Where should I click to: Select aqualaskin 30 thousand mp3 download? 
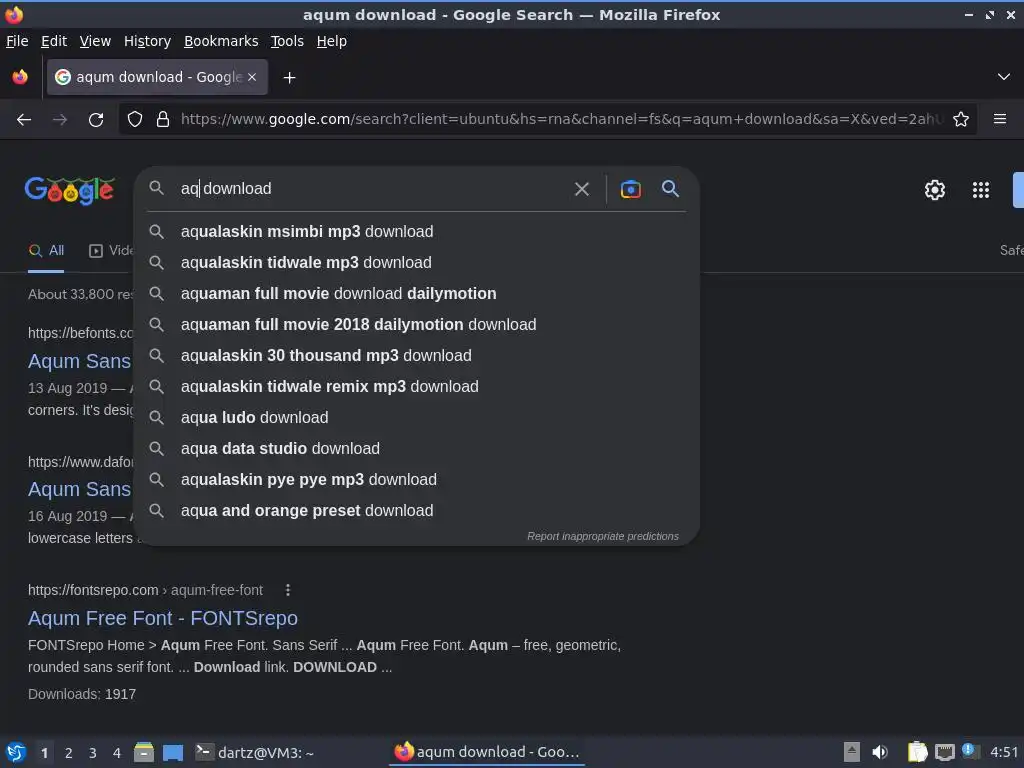click(416, 356)
